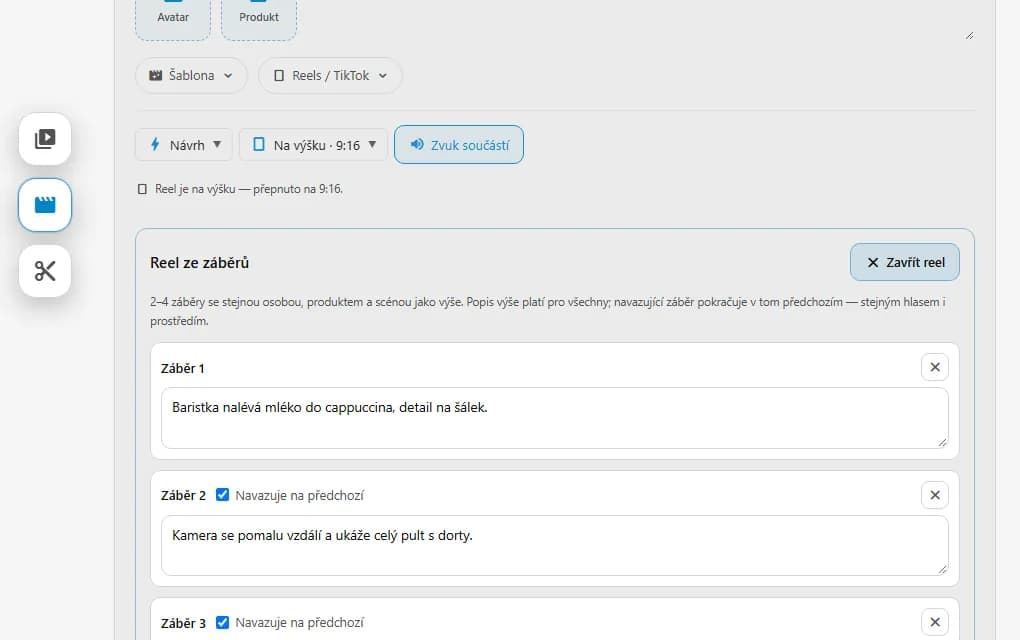The width and height of the screenshot is (1020, 640).
Task: Click the "Reel ze záběrů" heading
Action: [x=200, y=263]
